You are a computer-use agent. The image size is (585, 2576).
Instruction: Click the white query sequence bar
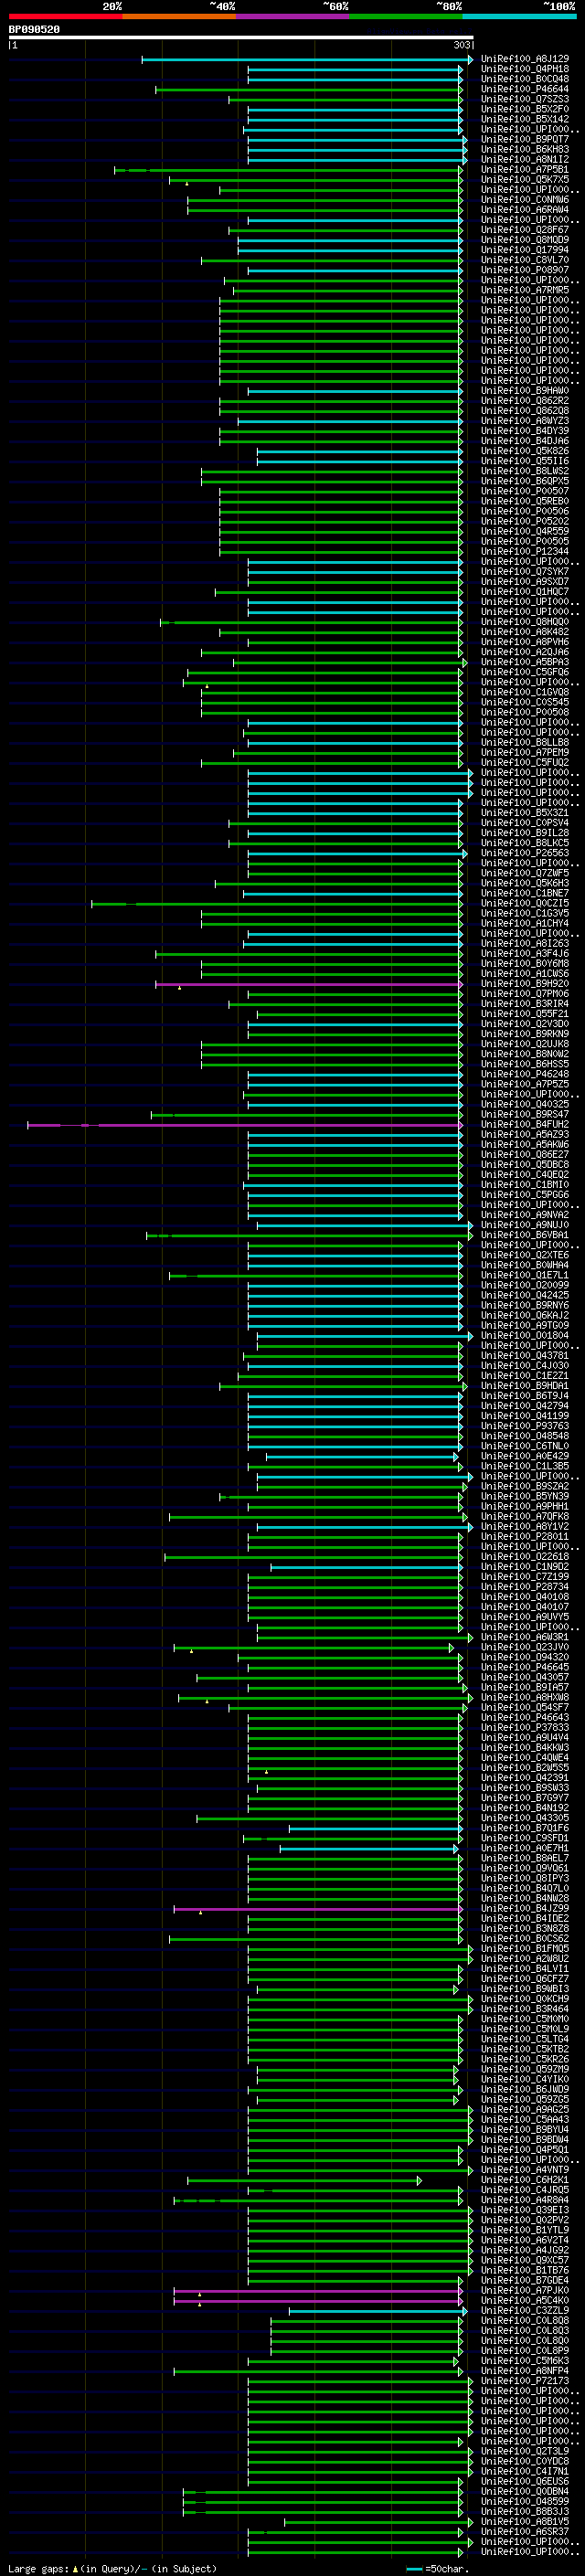coord(241,37)
